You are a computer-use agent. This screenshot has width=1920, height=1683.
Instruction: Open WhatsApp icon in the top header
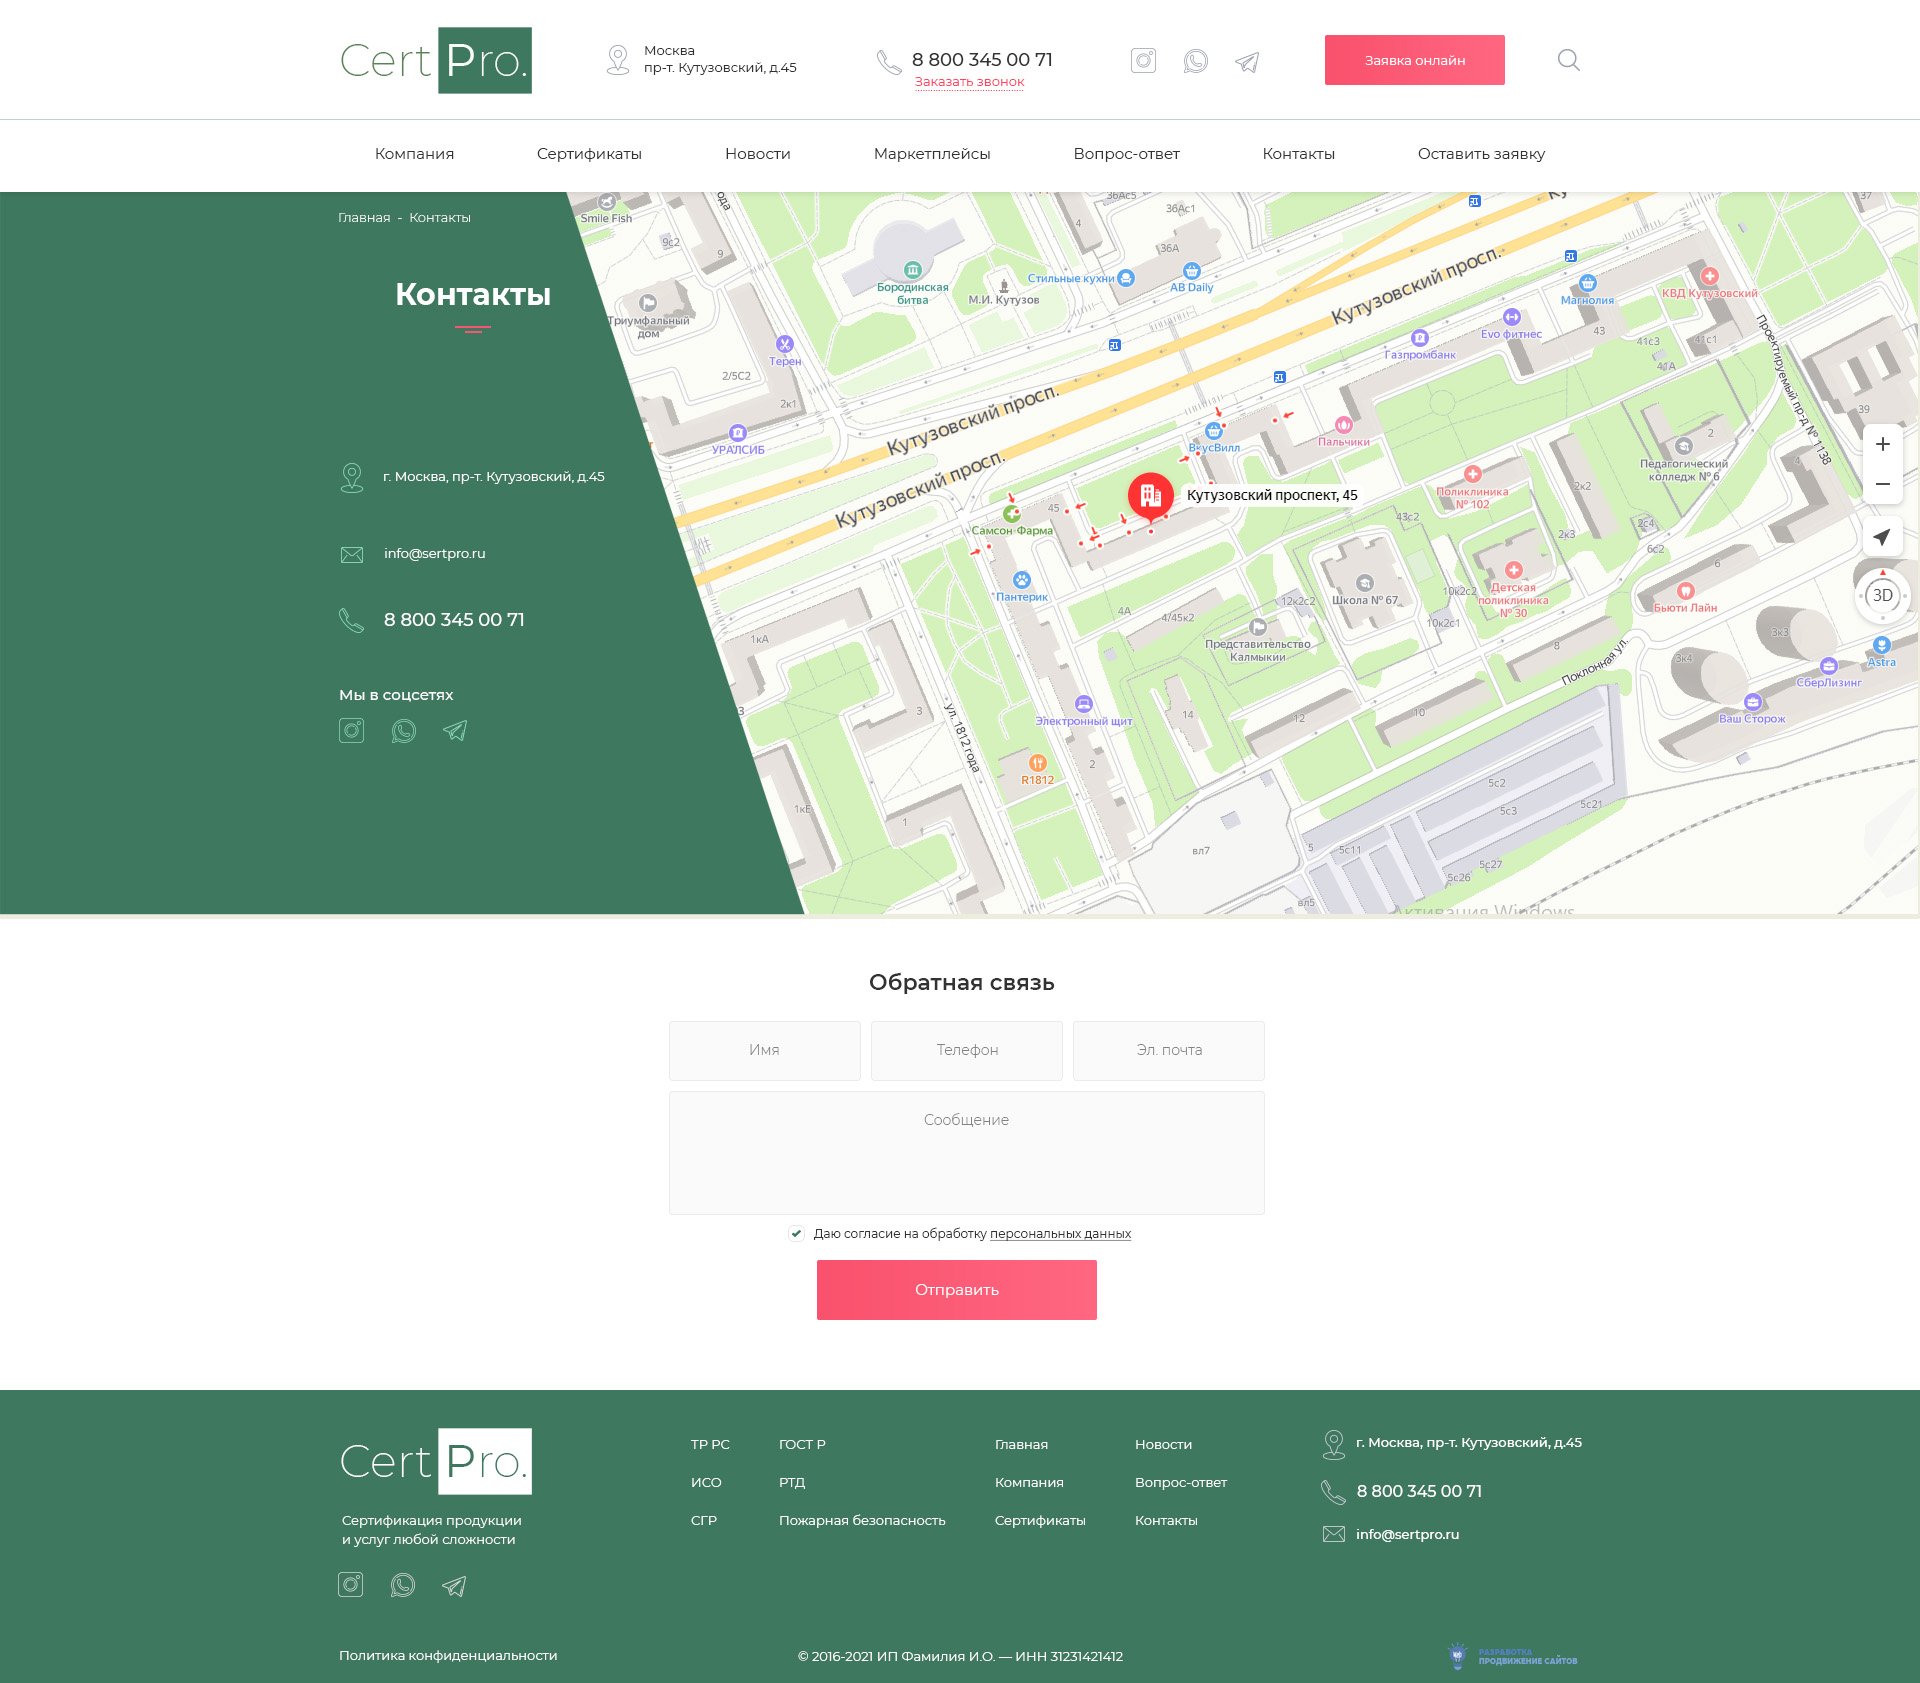pyautogui.click(x=1195, y=61)
